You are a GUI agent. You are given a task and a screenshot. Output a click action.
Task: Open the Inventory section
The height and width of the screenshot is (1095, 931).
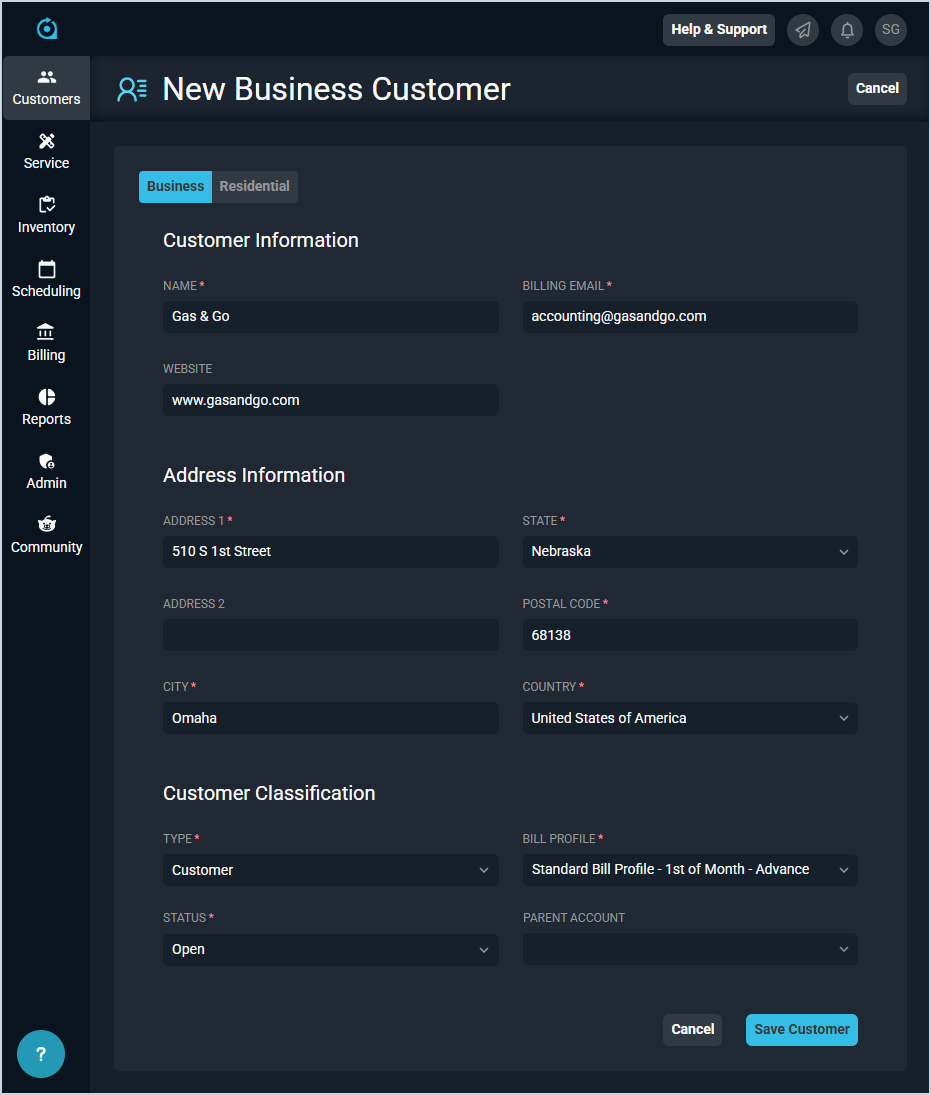46,216
